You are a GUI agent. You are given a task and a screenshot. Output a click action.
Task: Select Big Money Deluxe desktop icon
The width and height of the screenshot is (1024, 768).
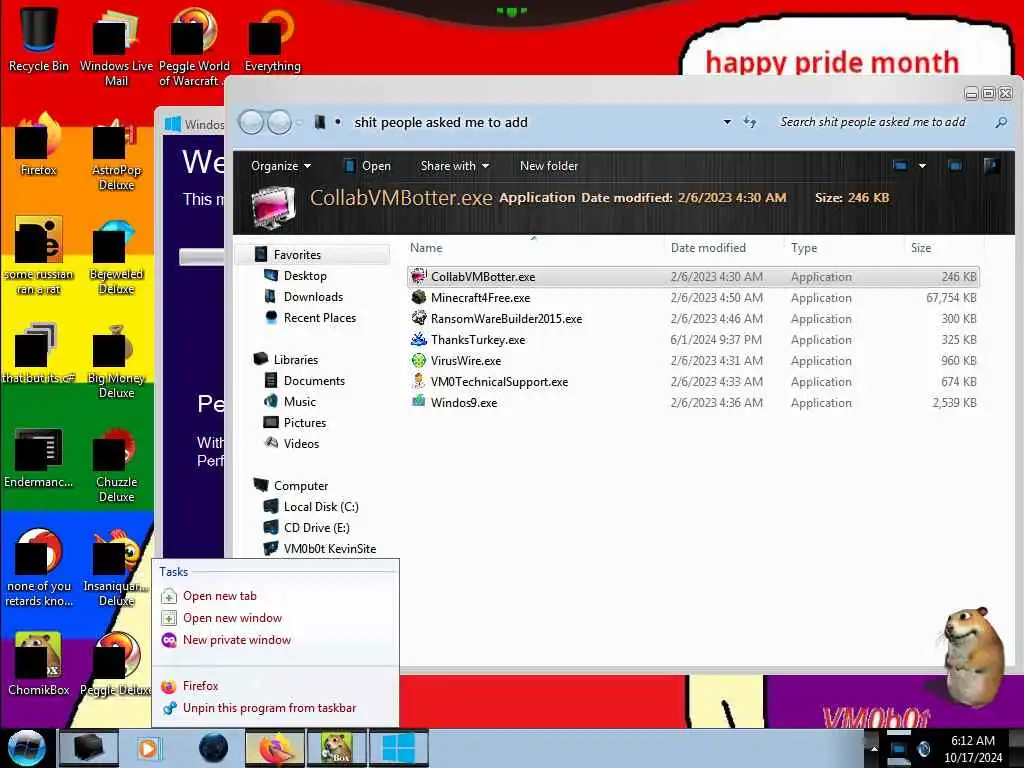pyautogui.click(x=116, y=362)
